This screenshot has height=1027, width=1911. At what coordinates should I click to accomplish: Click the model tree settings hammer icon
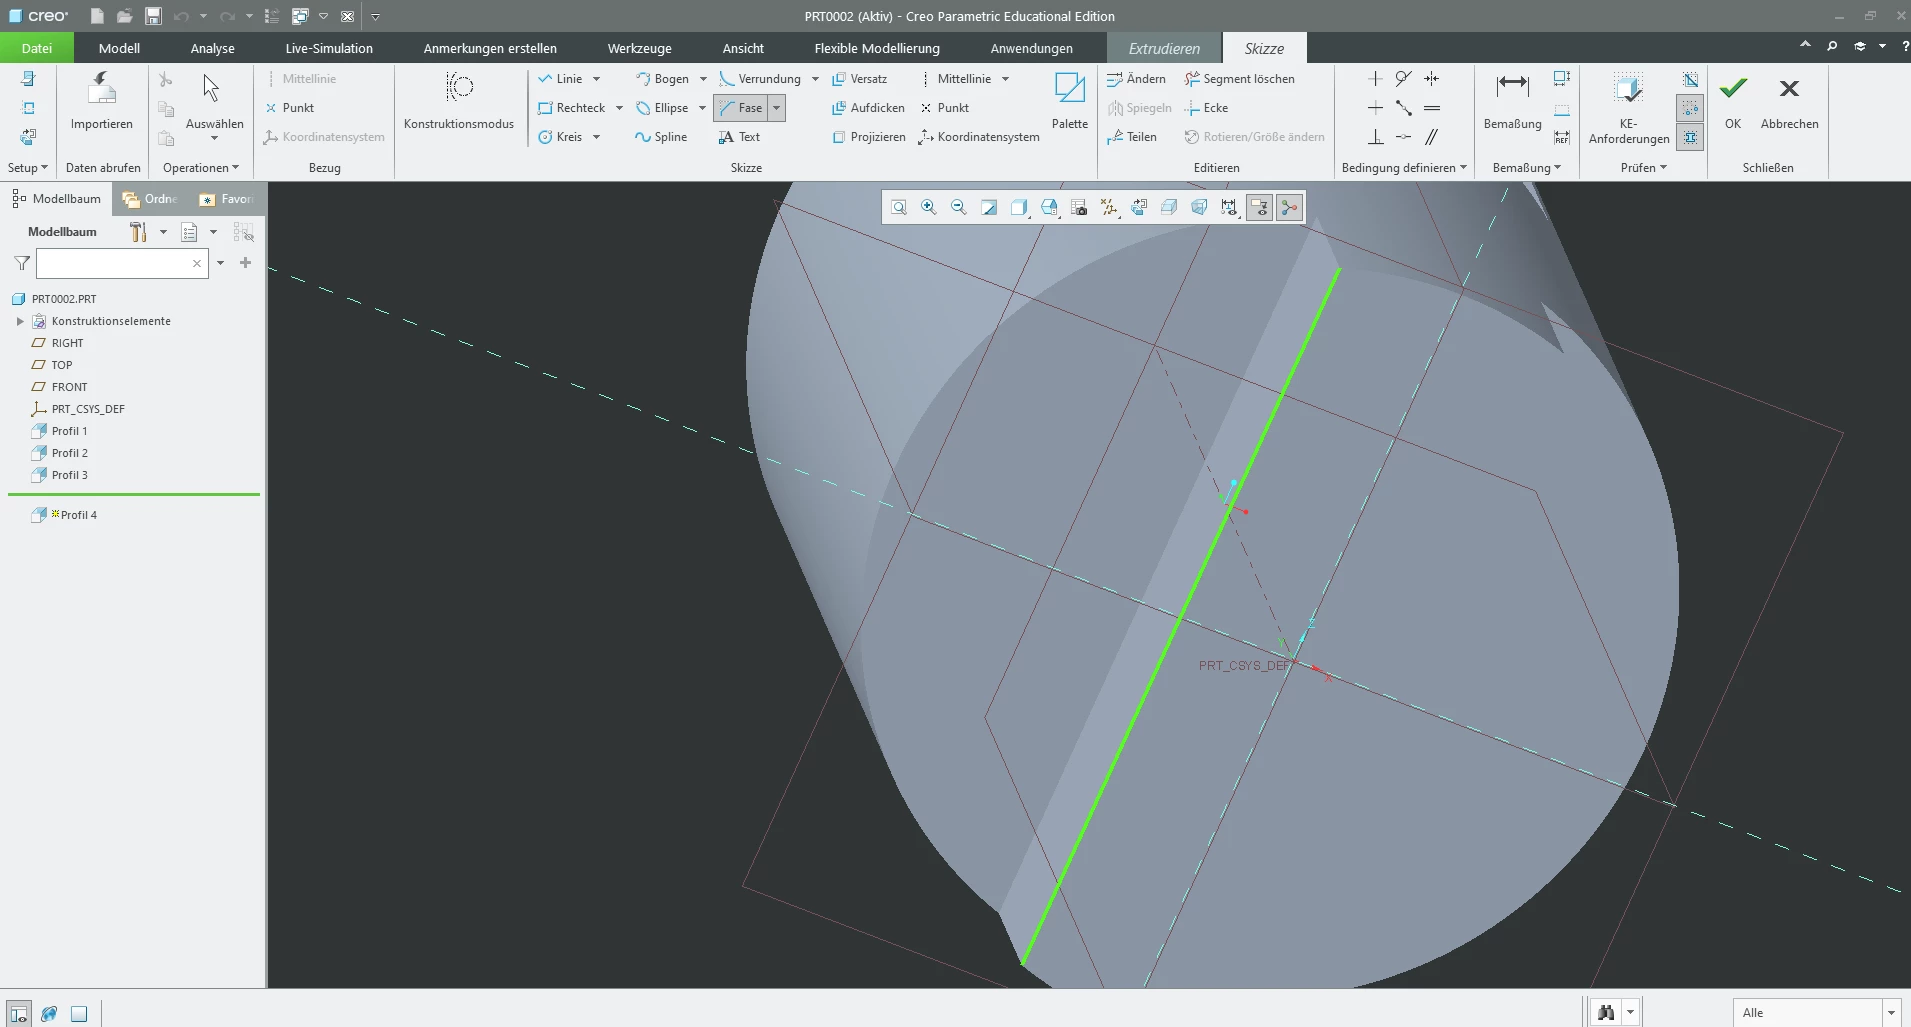[x=138, y=232]
